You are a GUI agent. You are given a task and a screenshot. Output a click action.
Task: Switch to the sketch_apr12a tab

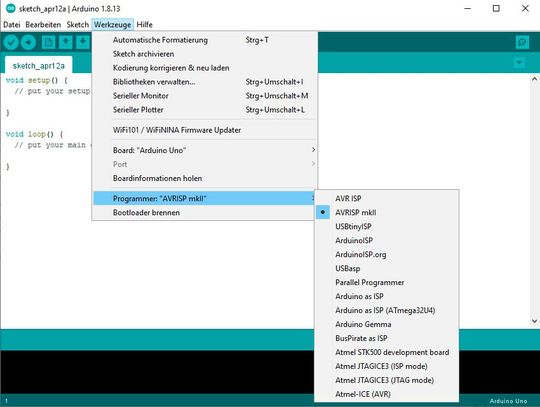click(39, 65)
